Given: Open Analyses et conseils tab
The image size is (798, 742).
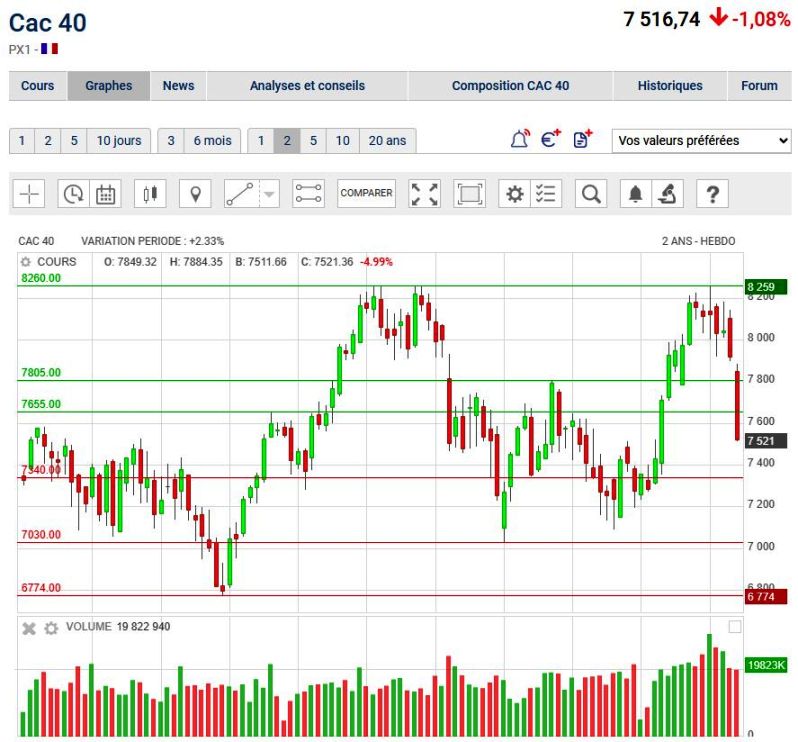Looking at the screenshot, I should click(307, 85).
